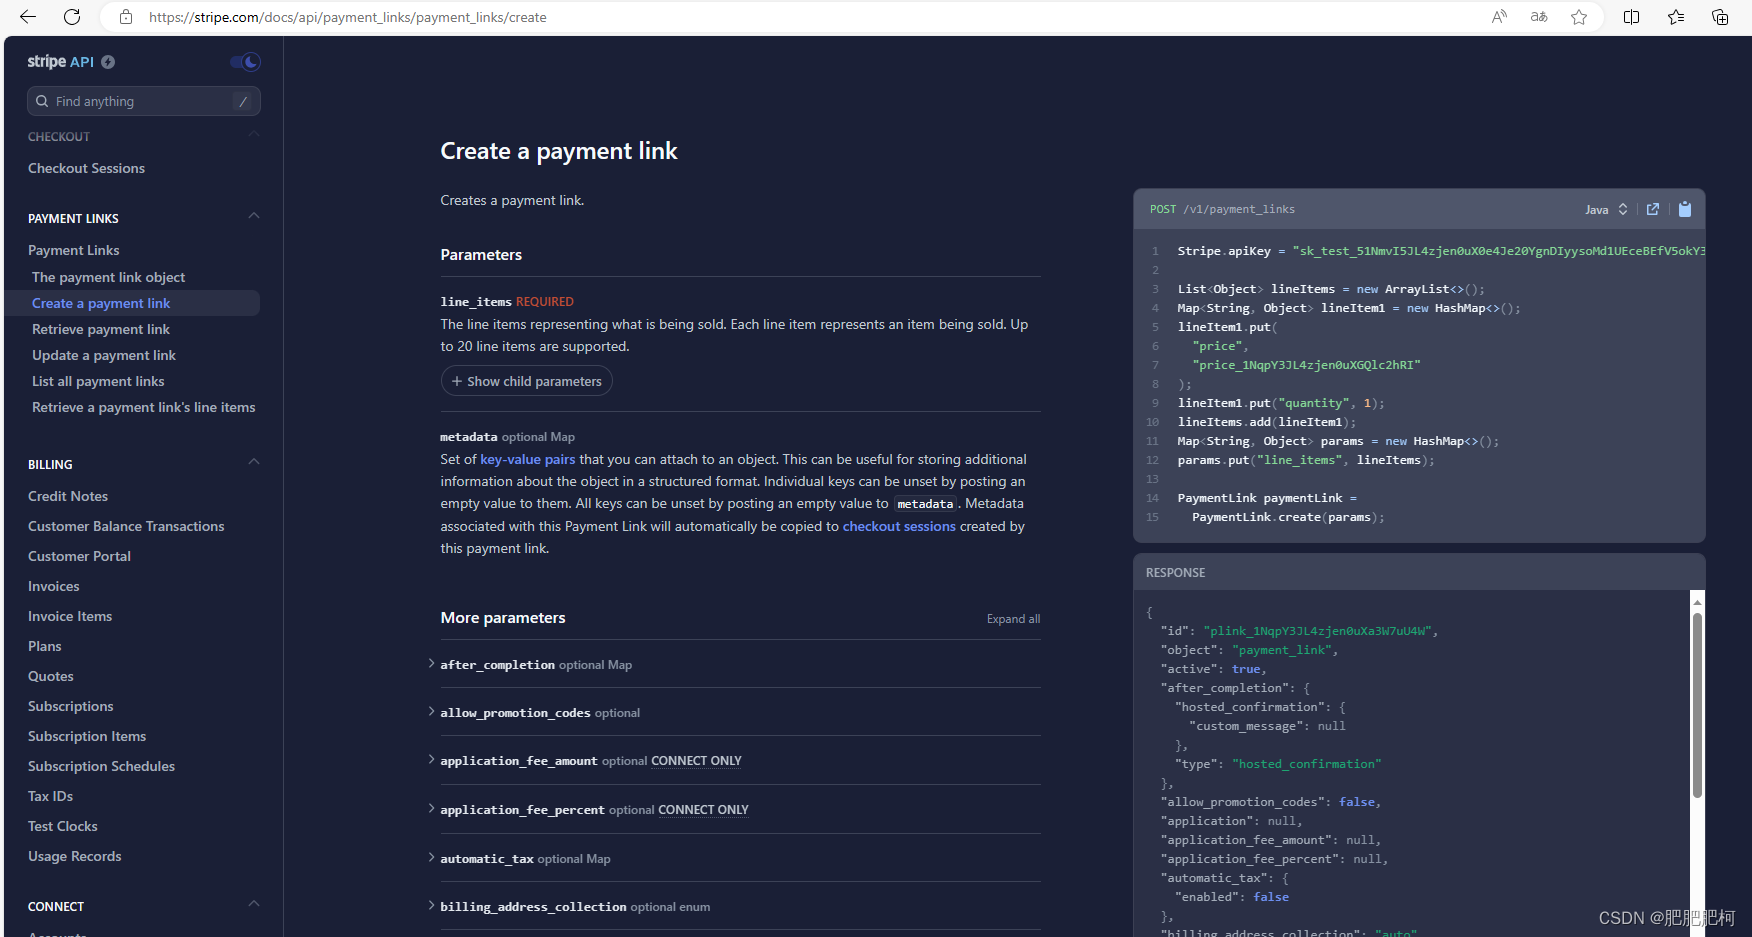
Task: Click the site permissions lock icon
Action: point(124,17)
